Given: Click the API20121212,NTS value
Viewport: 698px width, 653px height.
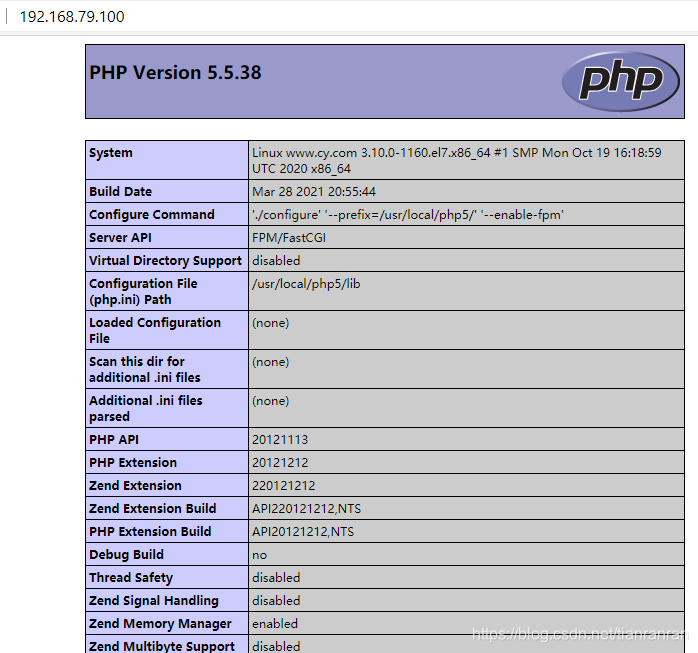Looking at the screenshot, I should [303, 532].
